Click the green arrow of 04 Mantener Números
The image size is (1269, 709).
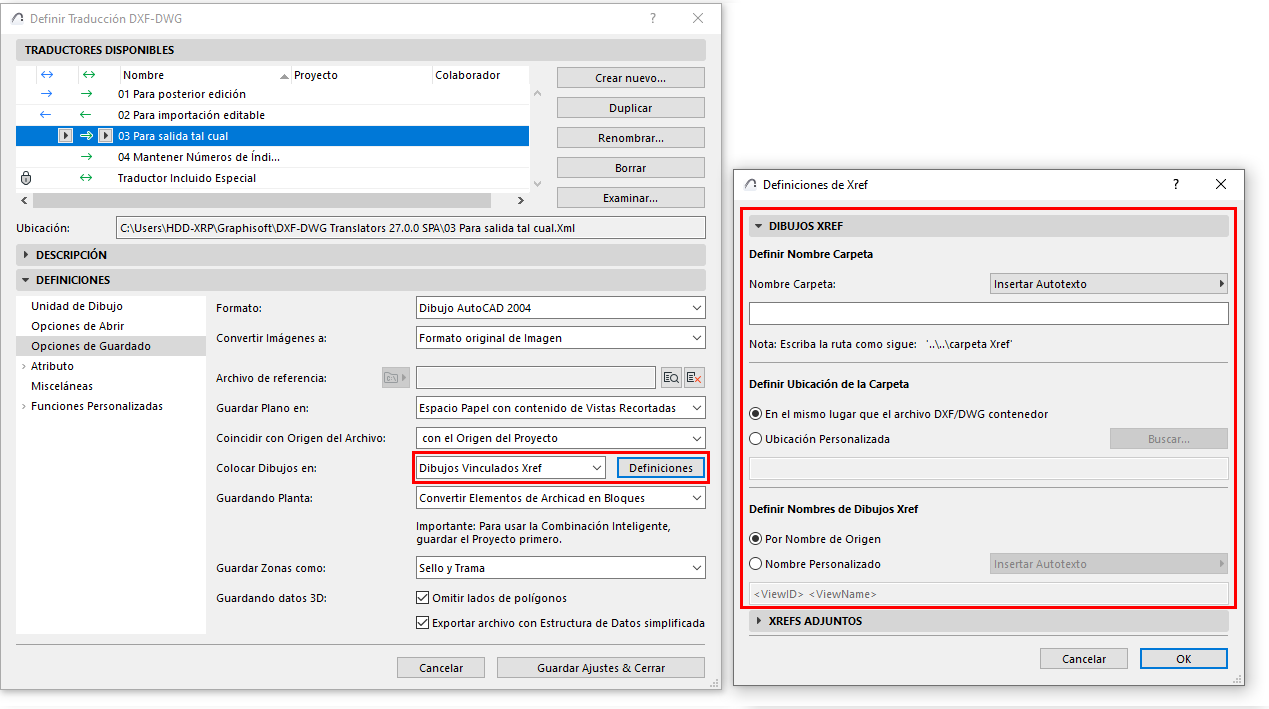(86, 157)
